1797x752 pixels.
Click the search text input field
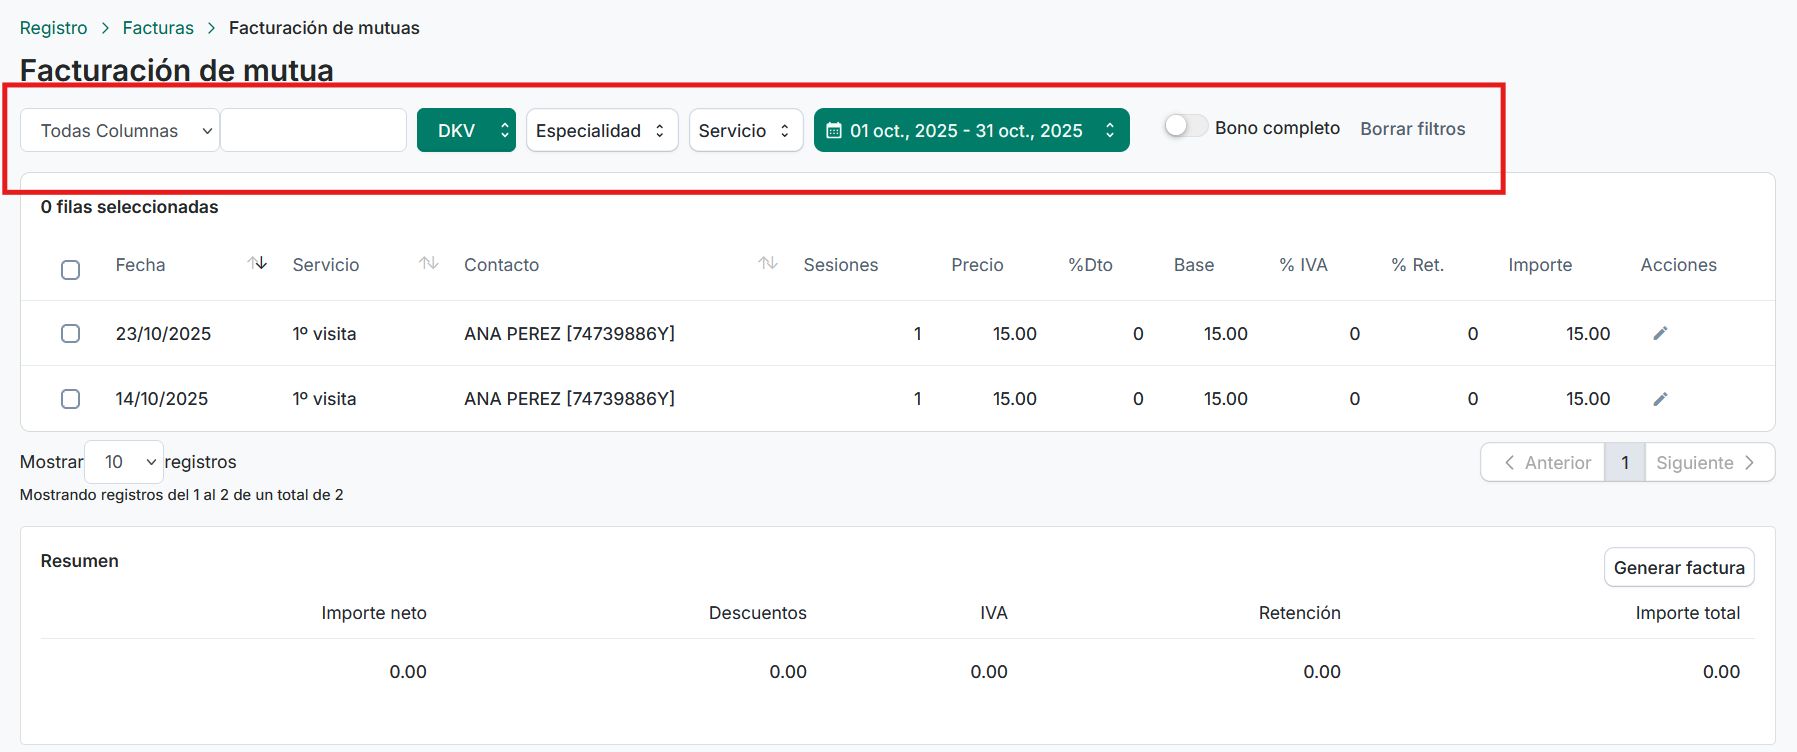coord(313,131)
